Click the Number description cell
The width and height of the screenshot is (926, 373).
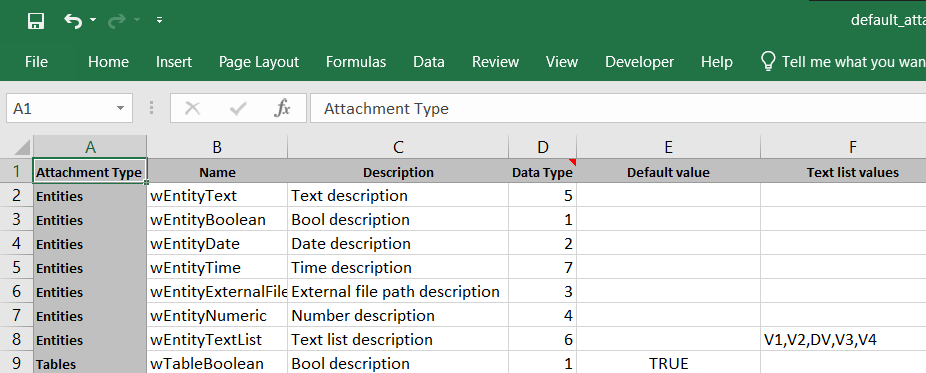(398, 316)
